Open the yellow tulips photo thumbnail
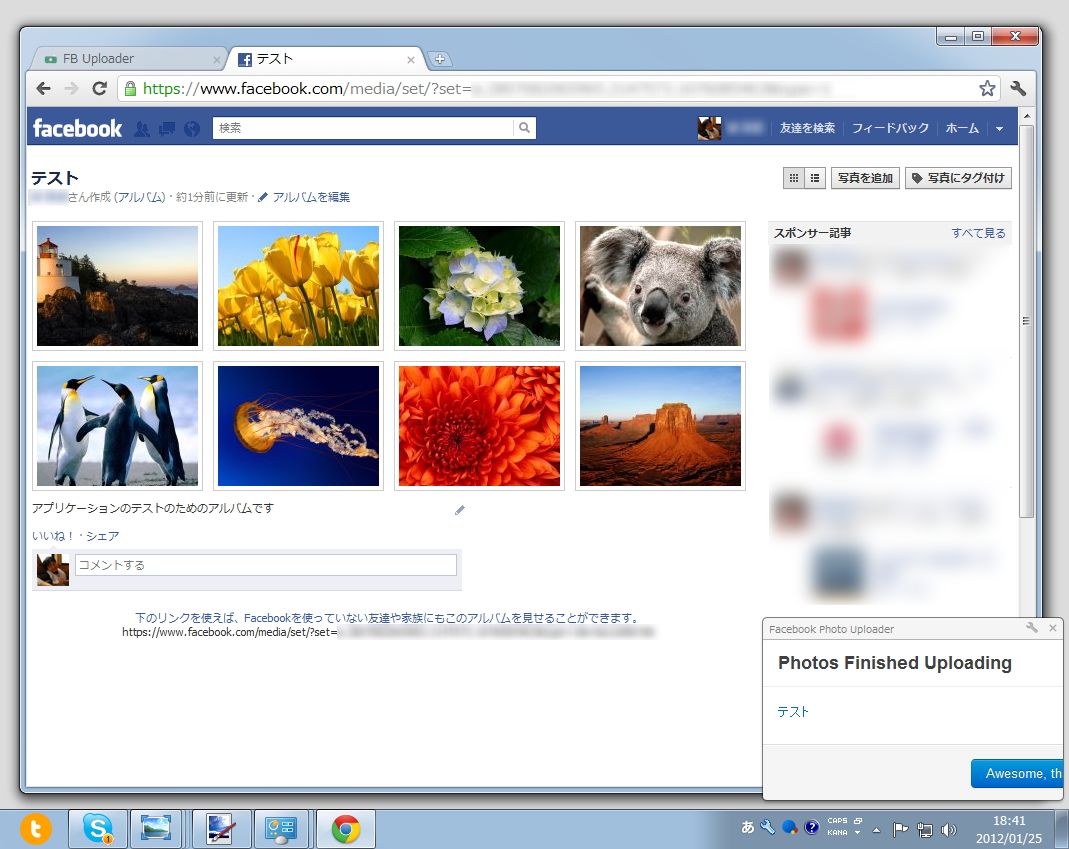Image resolution: width=1069 pixels, height=849 pixels. pos(299,286)
